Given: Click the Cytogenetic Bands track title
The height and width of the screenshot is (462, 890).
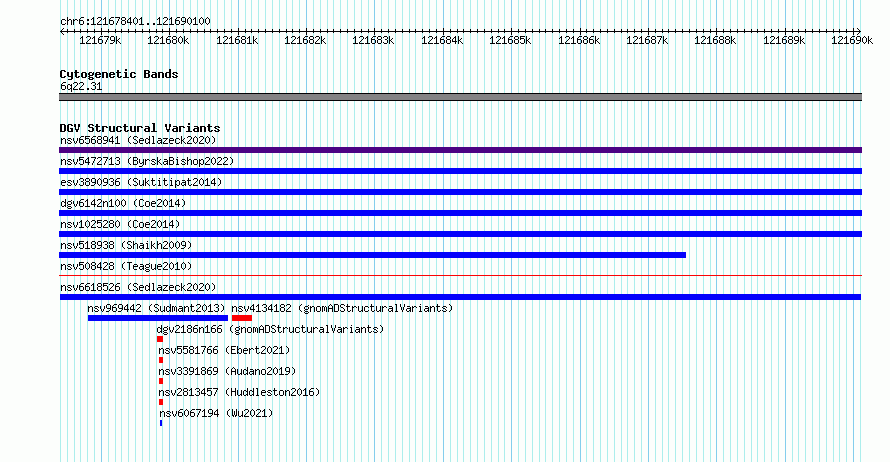Looking at the screenshot, I should (119, 74).
